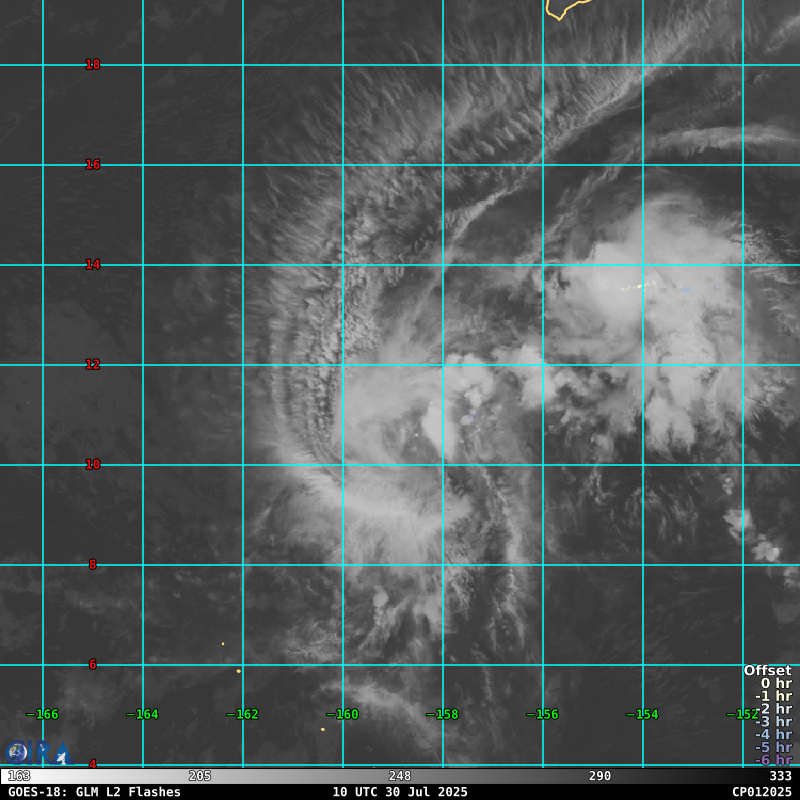The width and height of the screenshot is (800, 800).
Task: Click the latitude label 10
Action: click(93, 465)
